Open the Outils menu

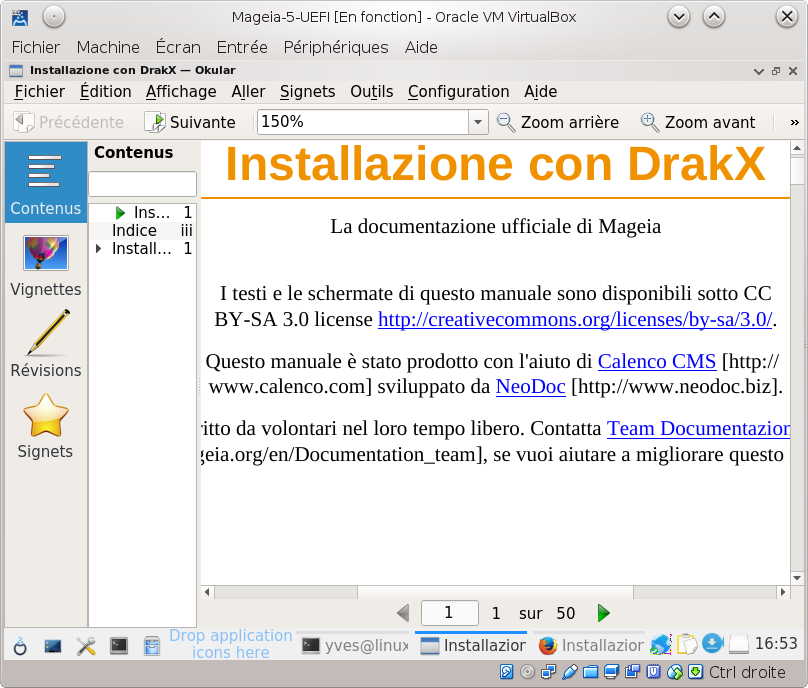pos(372,92)
